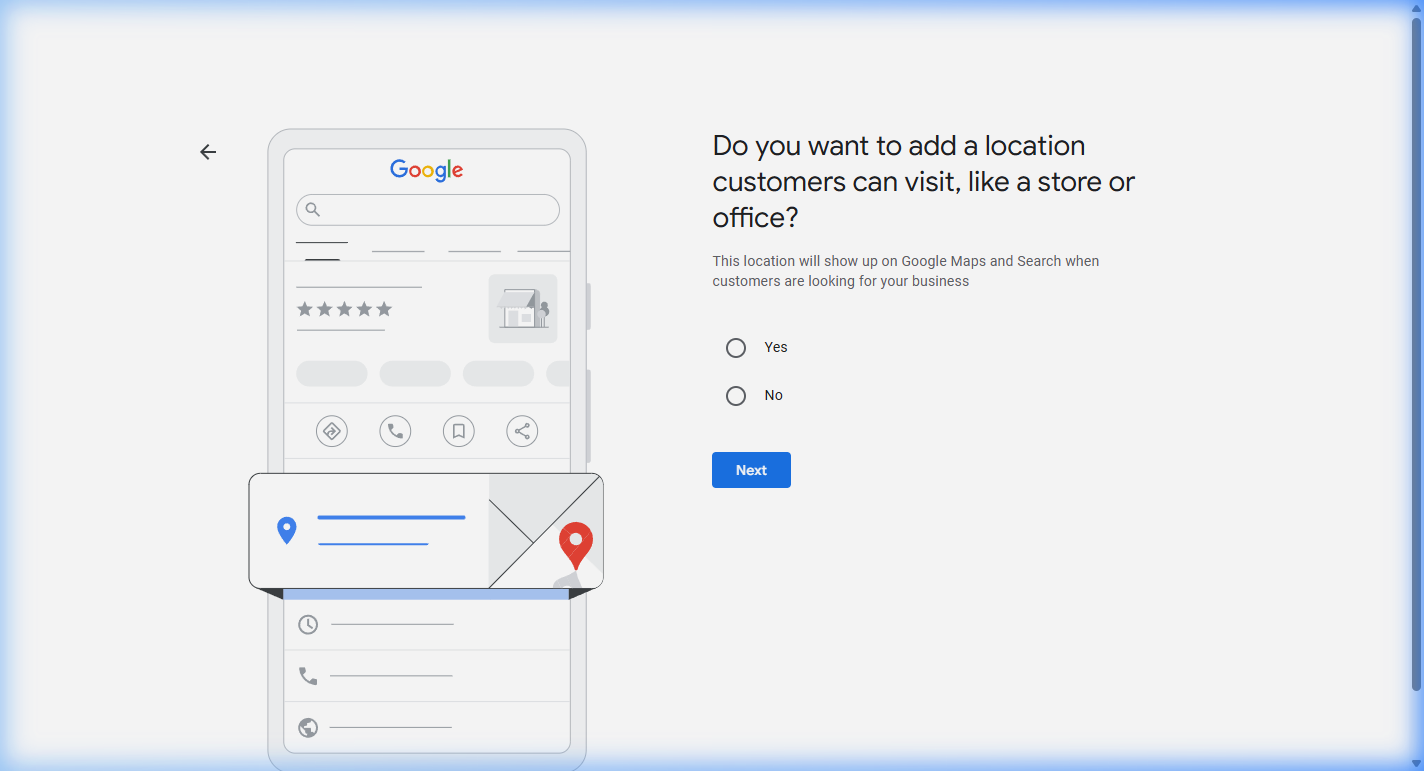Click the storefront building illustration

tap(522, 308)
